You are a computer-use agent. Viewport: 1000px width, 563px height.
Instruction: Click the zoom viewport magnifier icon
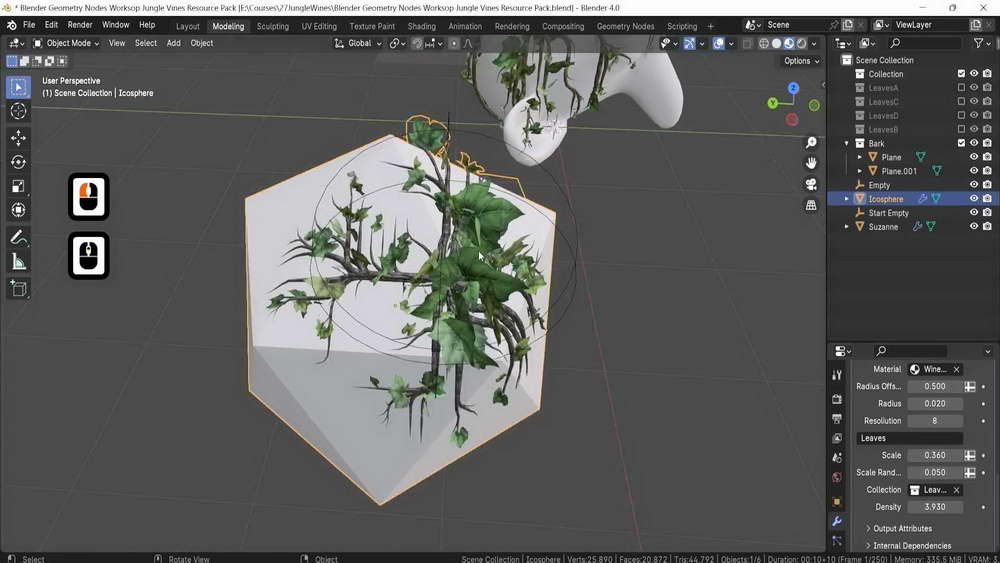point(811,142)
